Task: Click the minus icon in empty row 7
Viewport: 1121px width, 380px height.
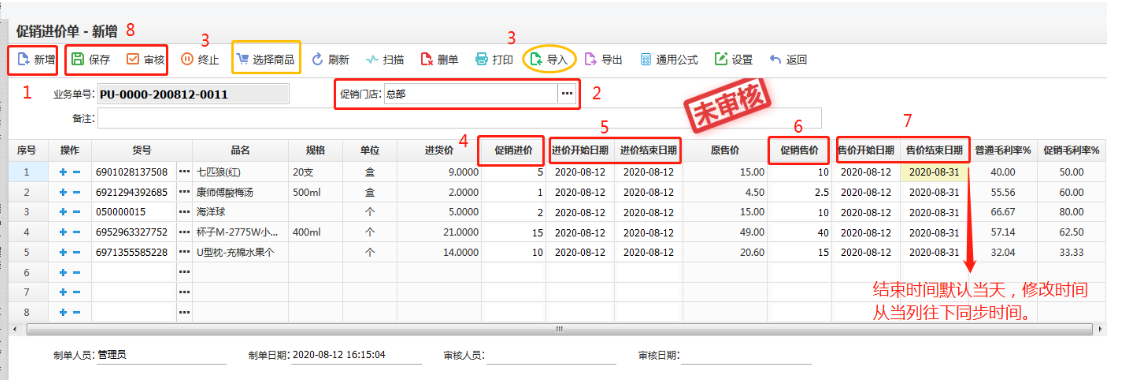Action: [x=76, y=292]
